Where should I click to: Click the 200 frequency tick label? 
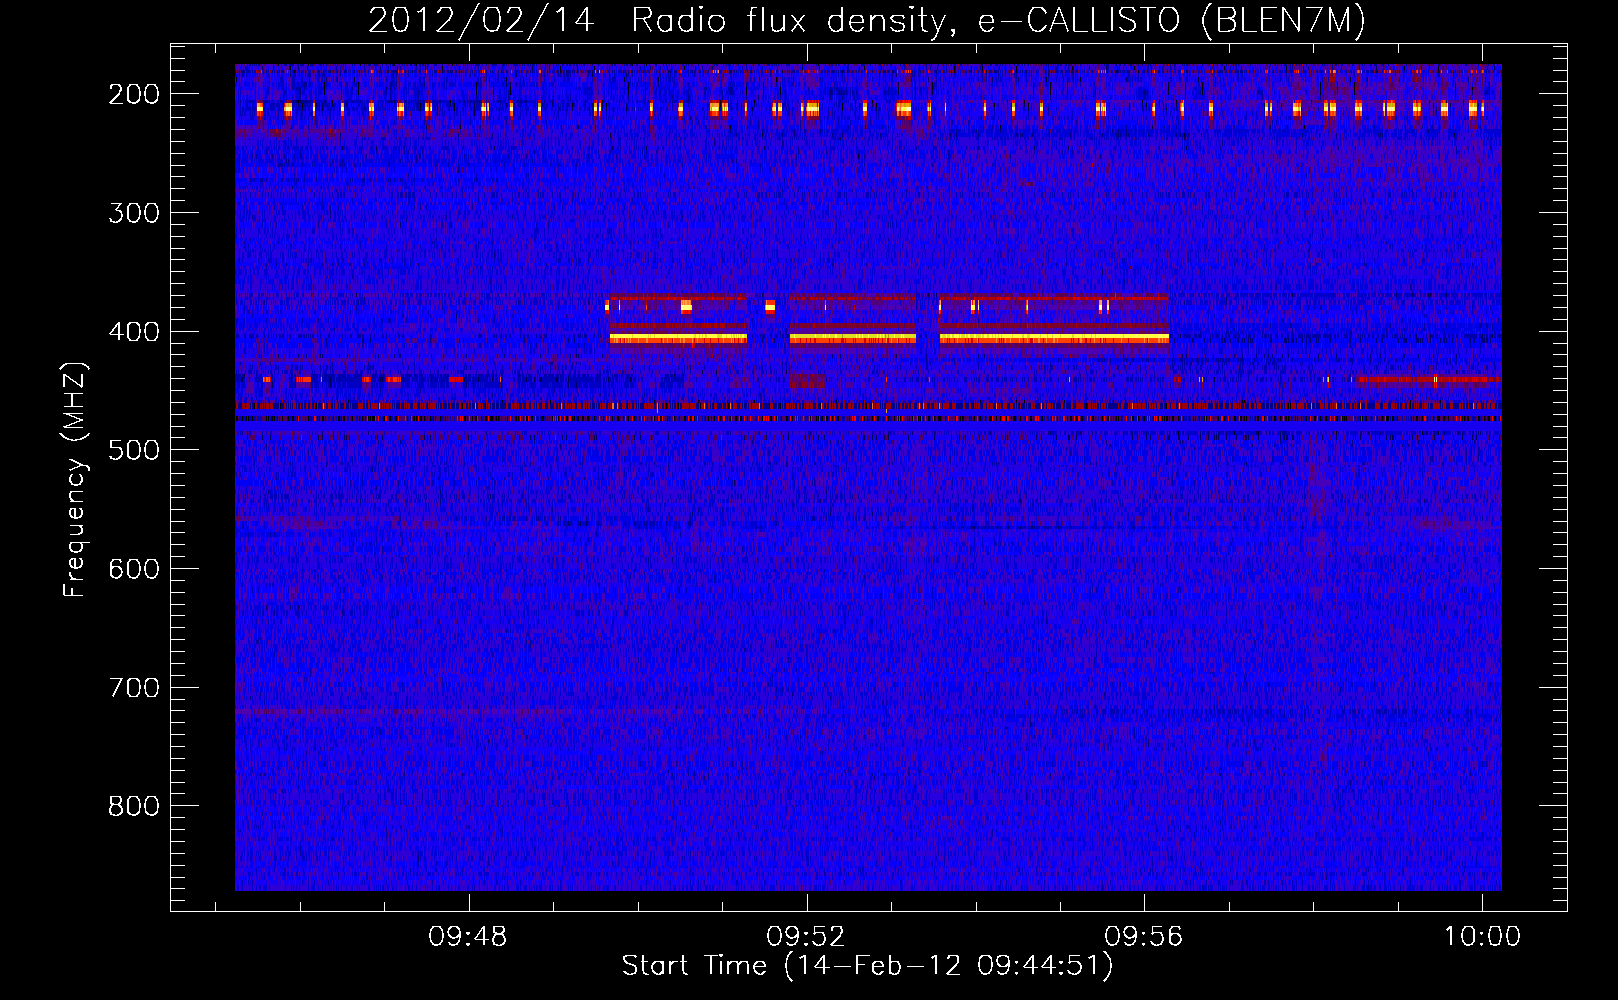click(x=134, y=94)
